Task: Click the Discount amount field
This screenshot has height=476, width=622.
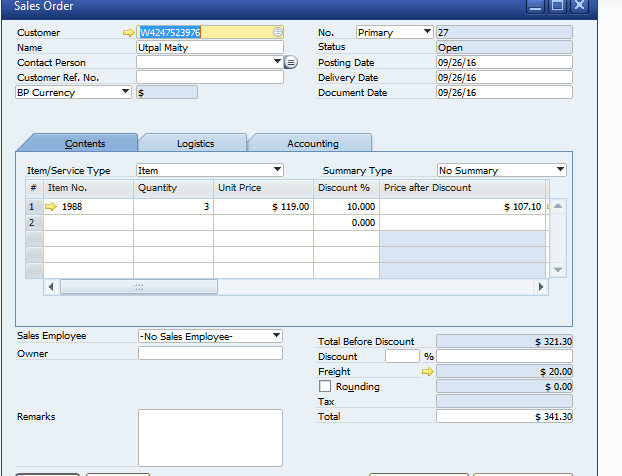Action: click(x=504, y=356)
